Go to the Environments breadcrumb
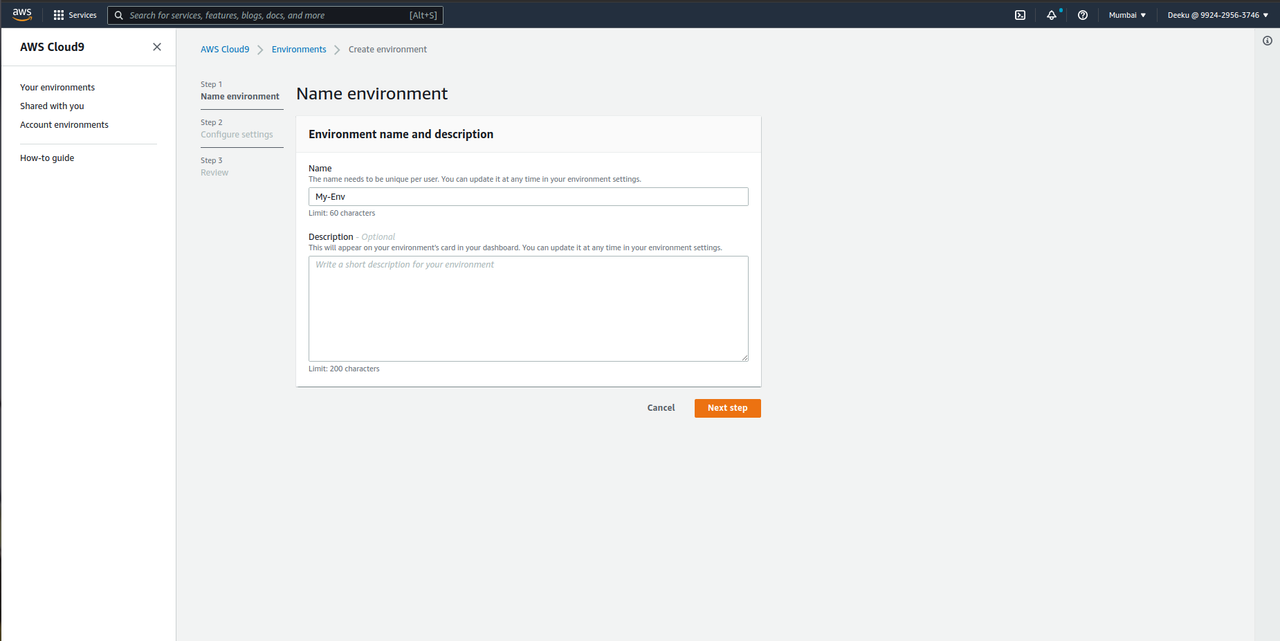 coord(299,49)
